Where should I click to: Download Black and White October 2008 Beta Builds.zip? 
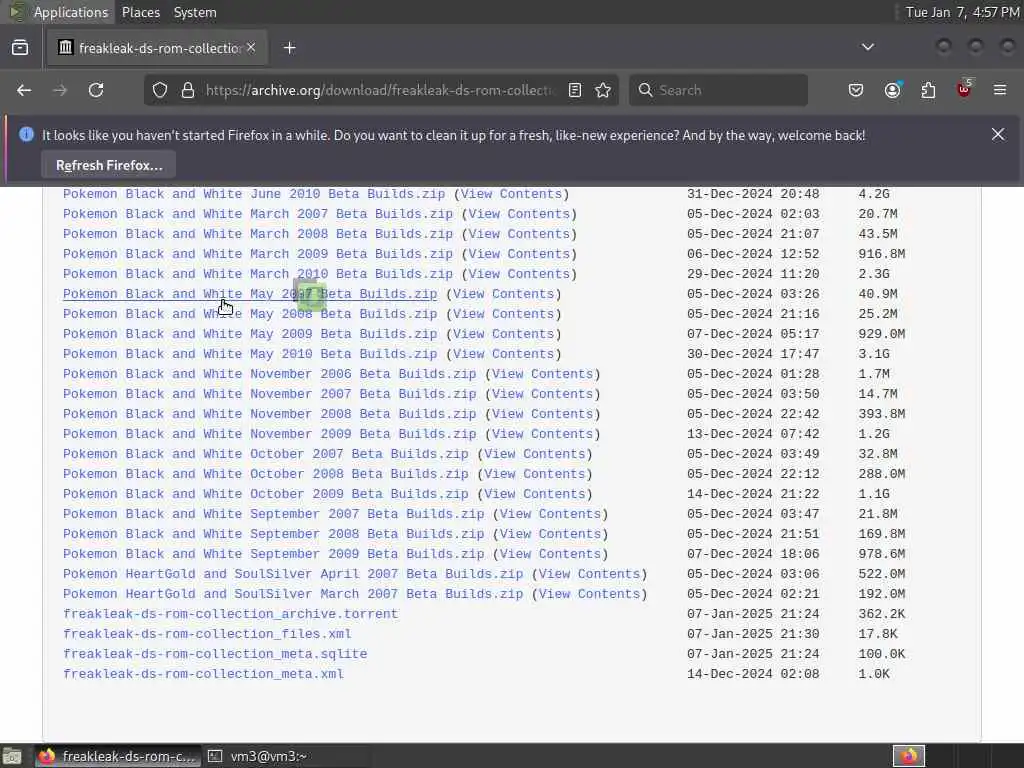pos(265,473)
